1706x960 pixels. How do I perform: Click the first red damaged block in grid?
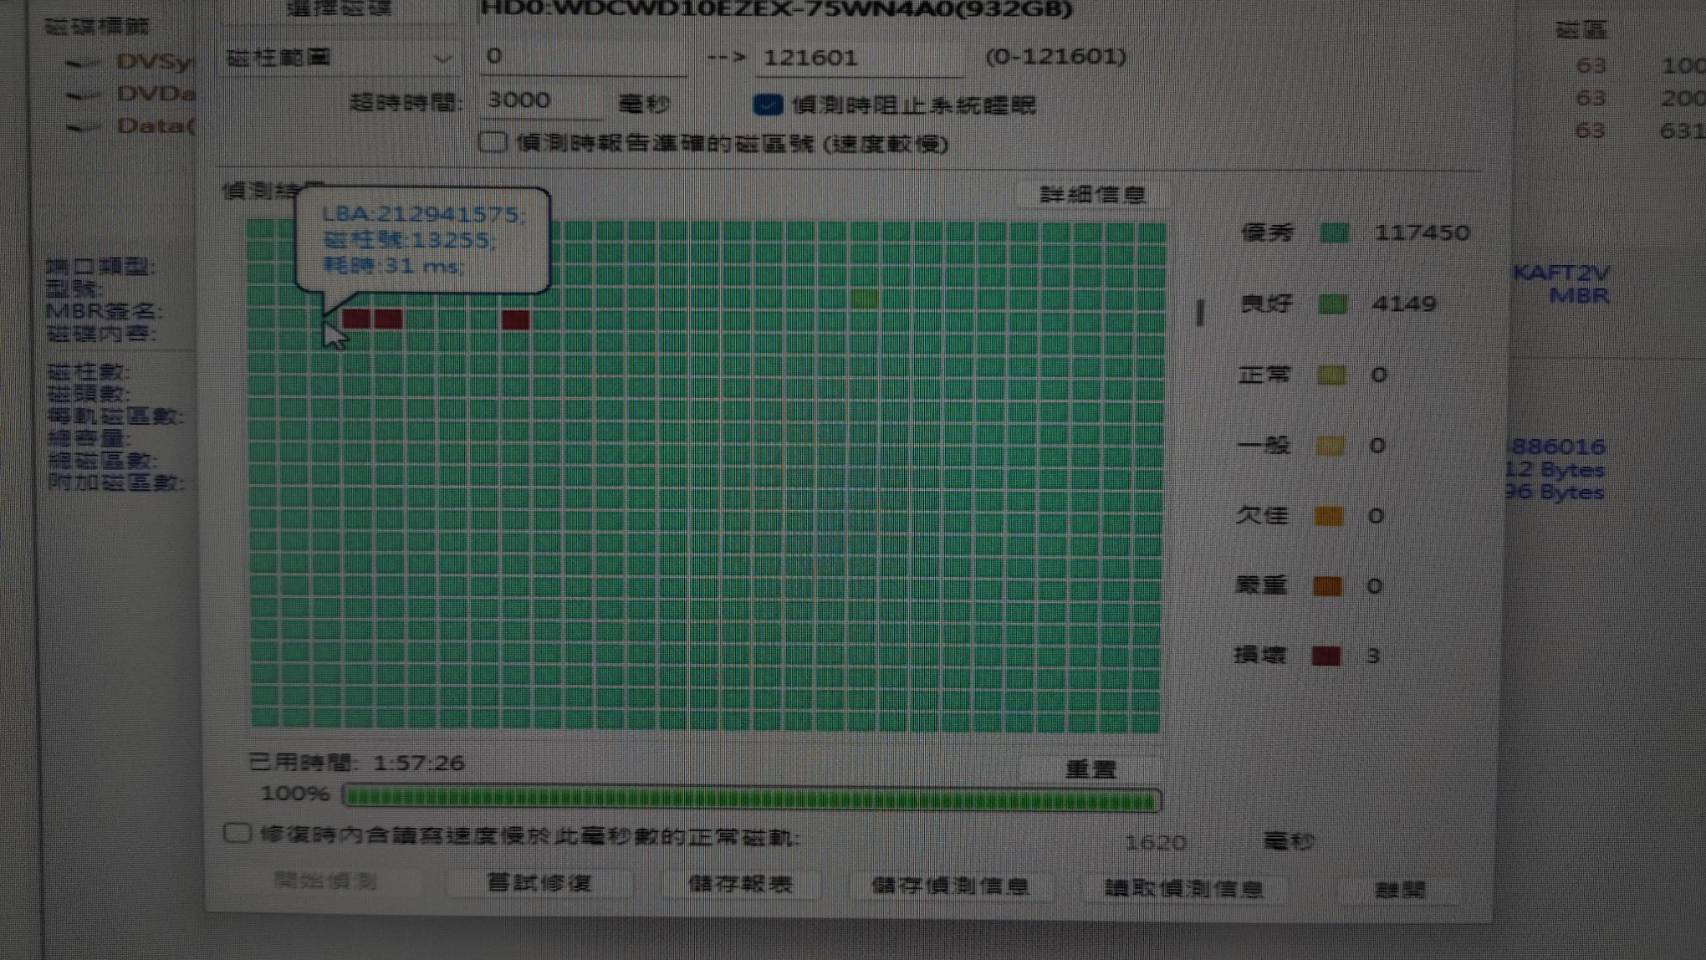pyautogui.click(x=356, y=319)
